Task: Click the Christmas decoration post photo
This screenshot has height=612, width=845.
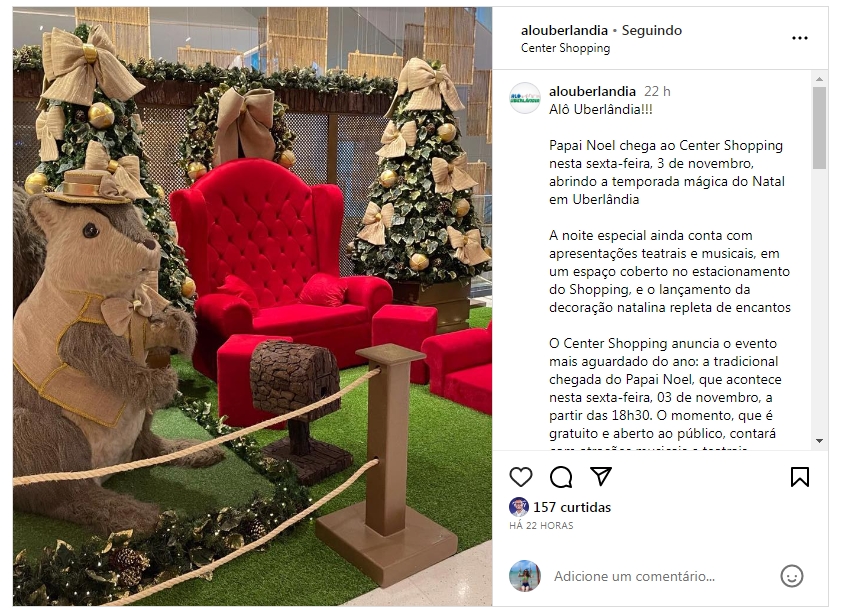Action: coord(253,307)
